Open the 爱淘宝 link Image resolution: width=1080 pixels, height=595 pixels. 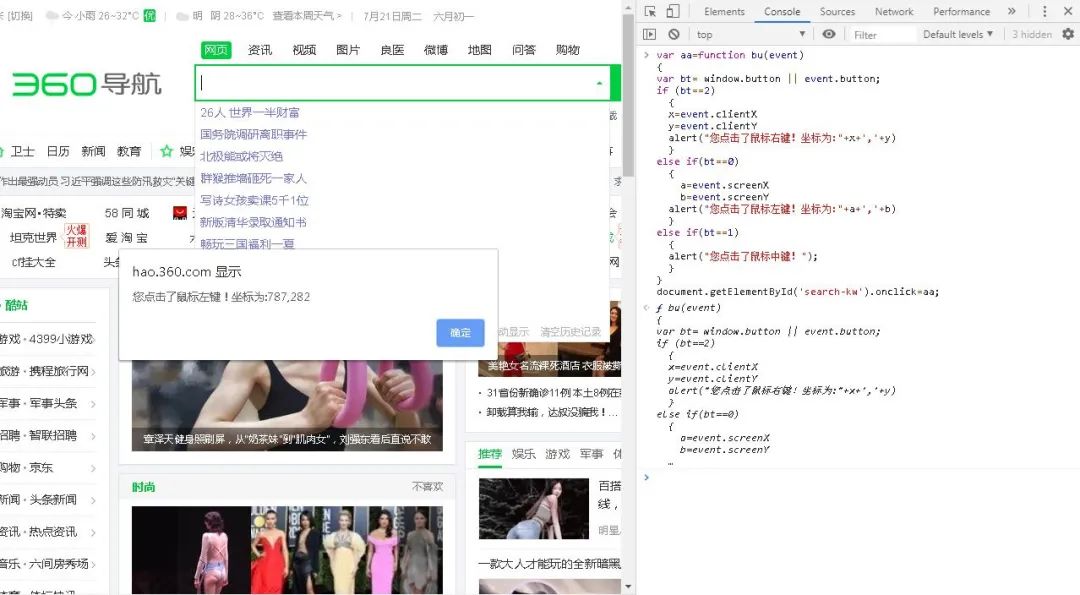(126, 238)
